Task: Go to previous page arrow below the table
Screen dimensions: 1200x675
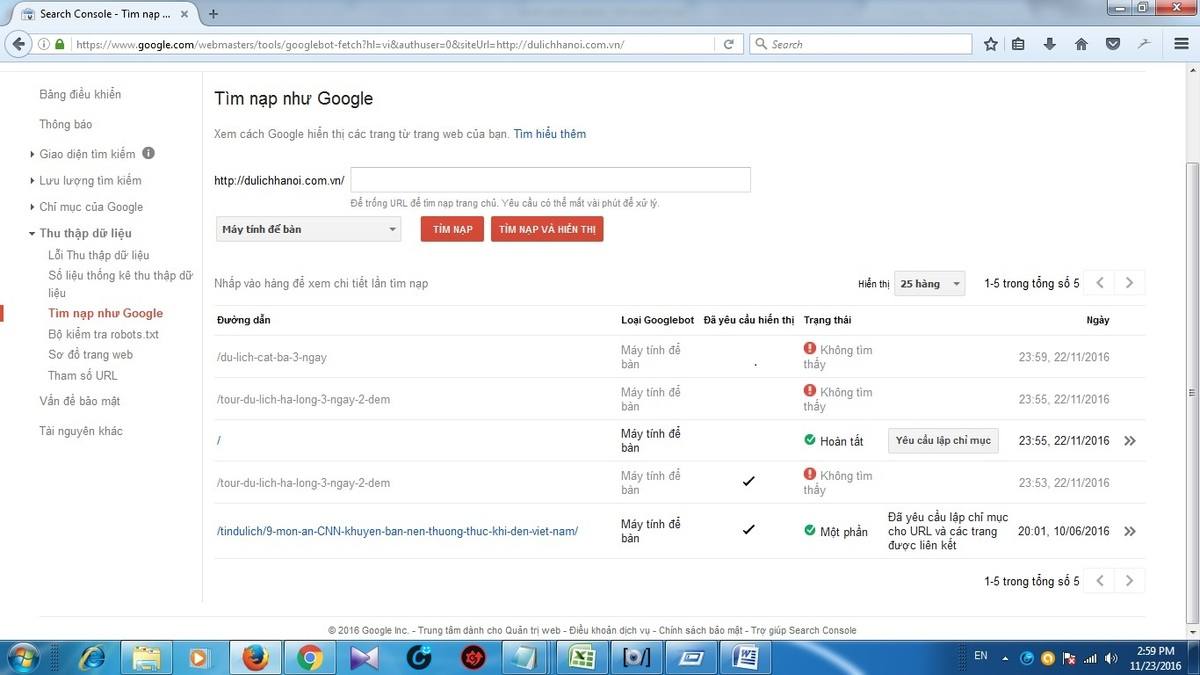Action: click(x=1100, y=580)
